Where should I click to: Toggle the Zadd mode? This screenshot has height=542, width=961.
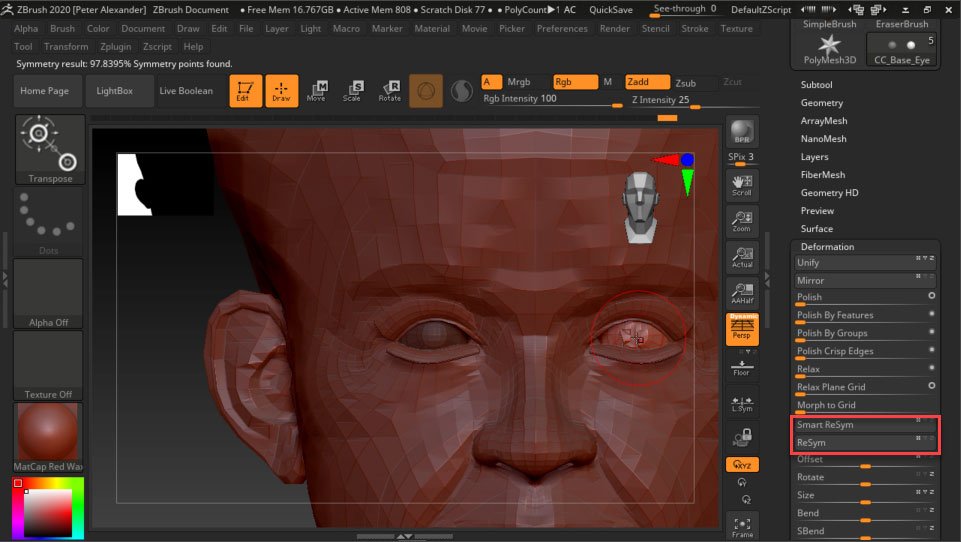pyautogui.click(x=647, y=82)
